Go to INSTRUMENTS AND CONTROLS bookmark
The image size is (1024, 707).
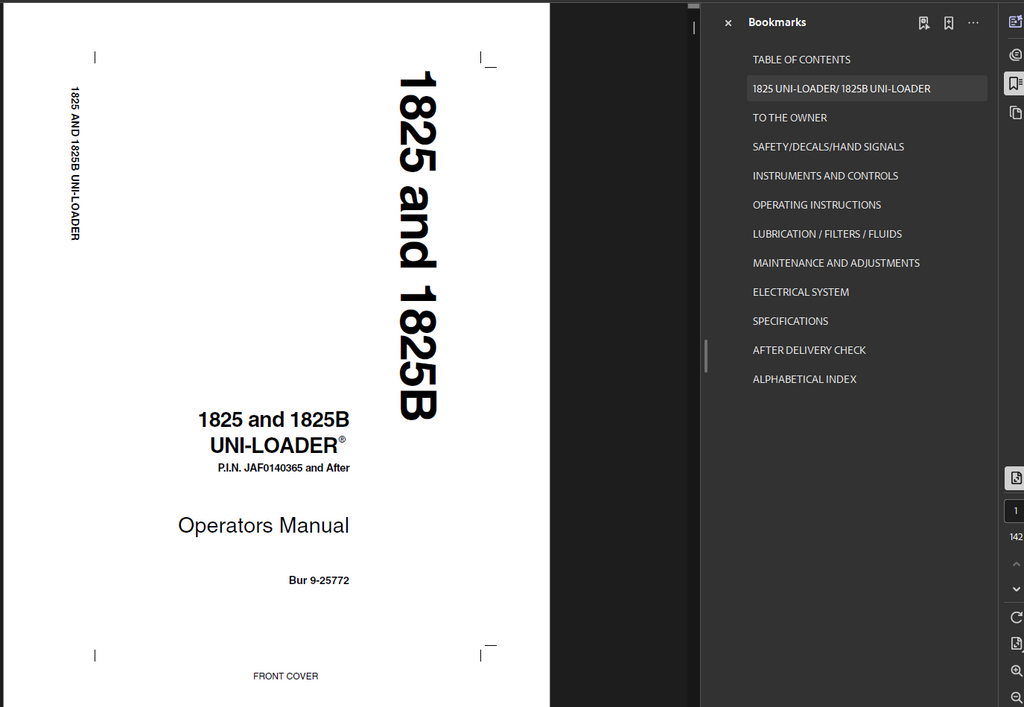(825, 176)
